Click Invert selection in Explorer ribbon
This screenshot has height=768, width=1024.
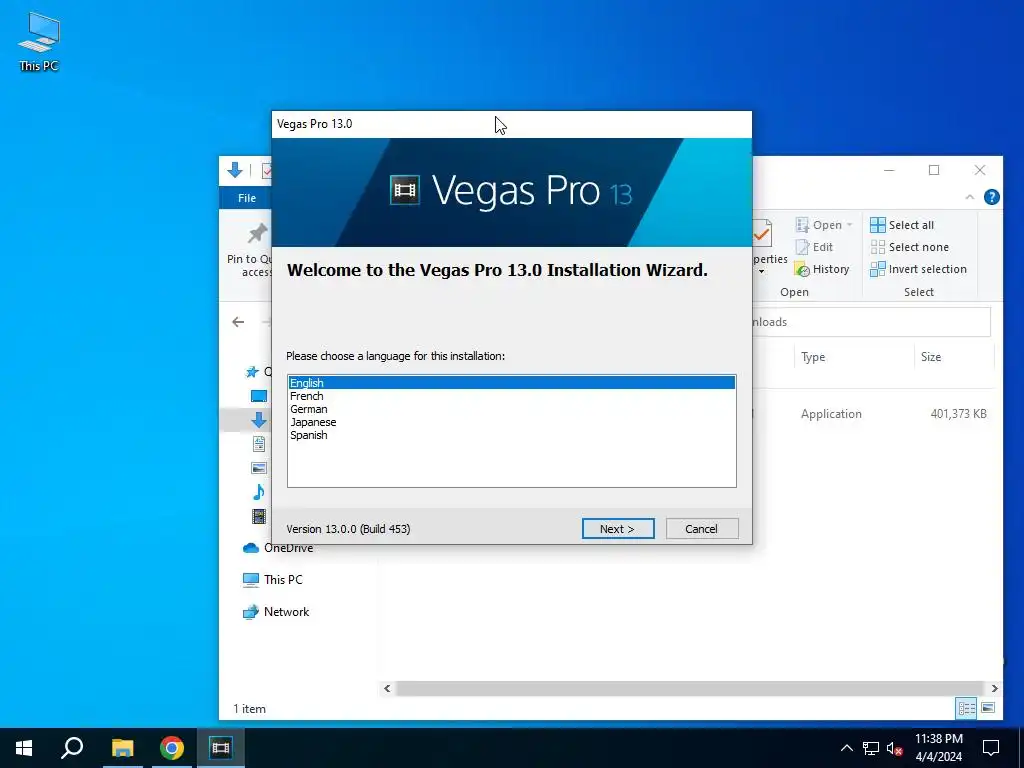pyautogui.click(x=918, y=269)
